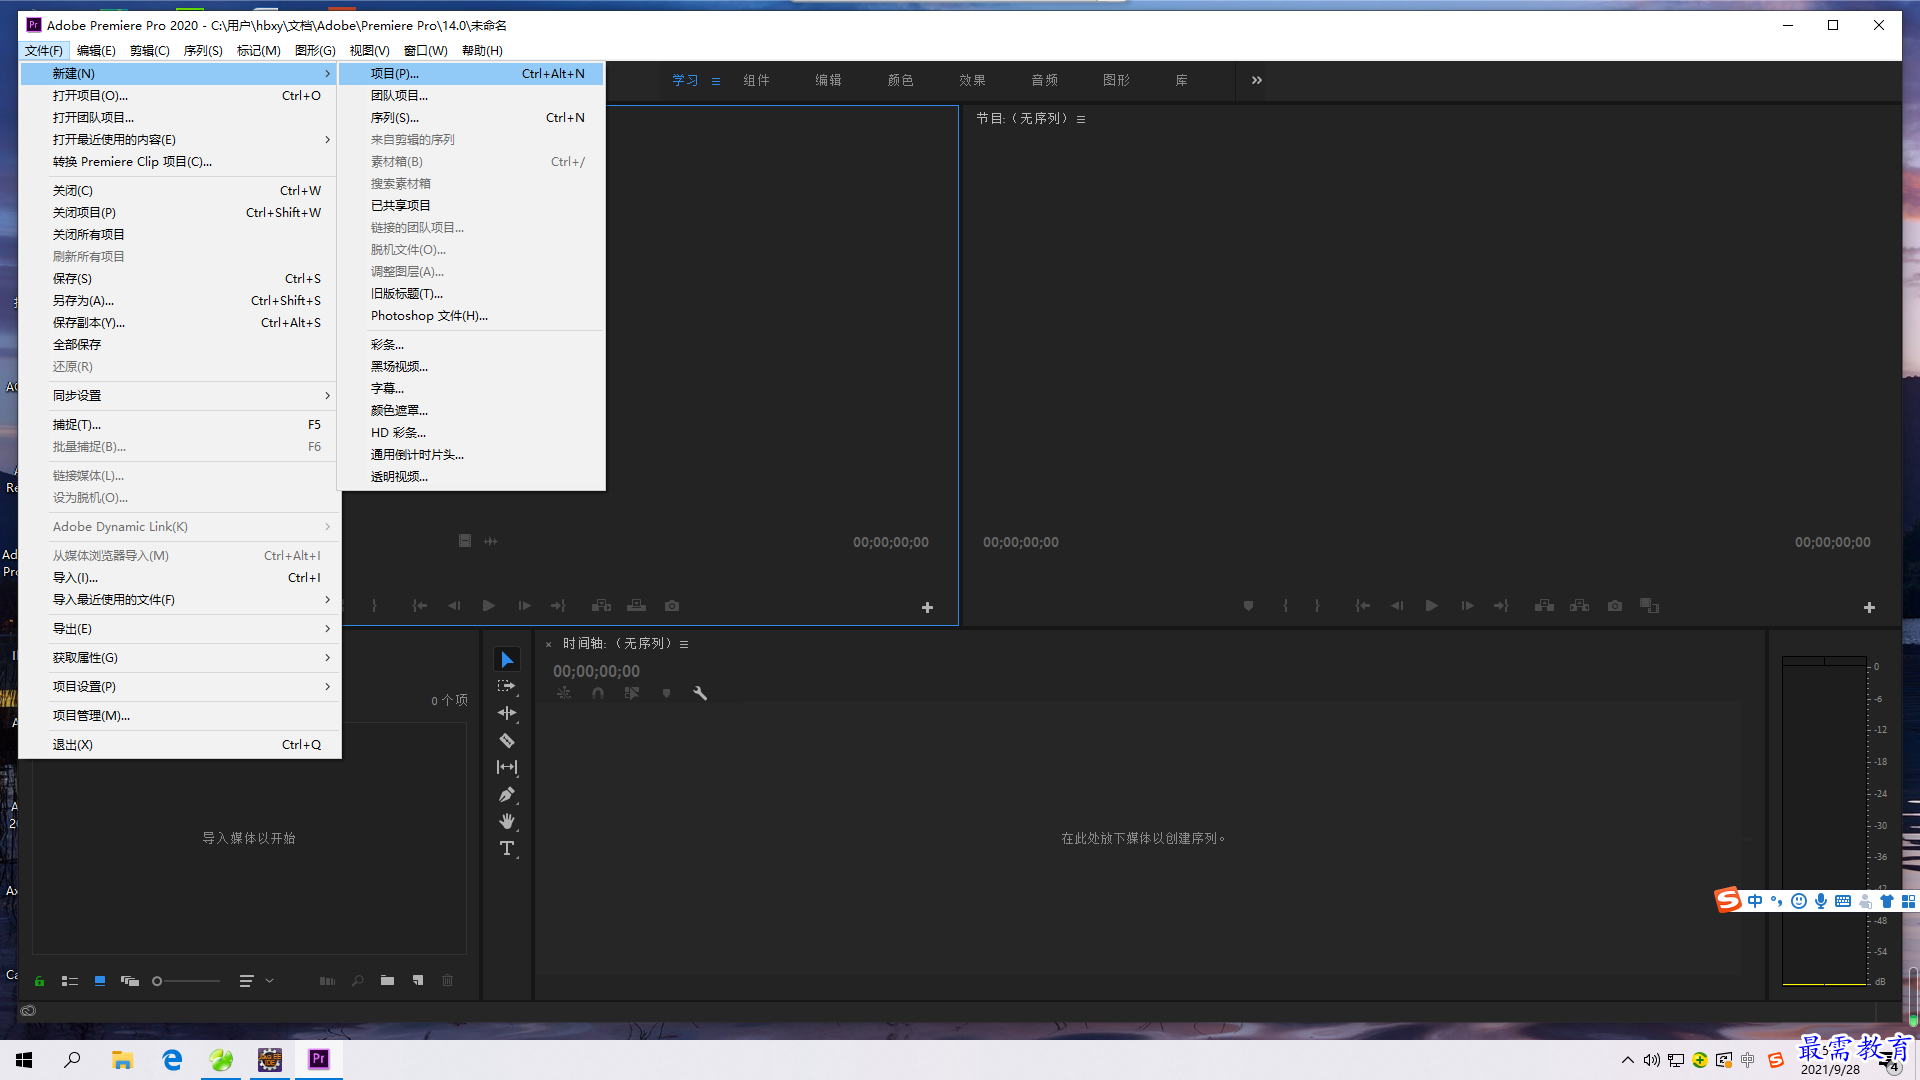This screenshot has height=1080, width=1920.
Task: Toggle timeline Add Marker icon
Action: [666, 693]
